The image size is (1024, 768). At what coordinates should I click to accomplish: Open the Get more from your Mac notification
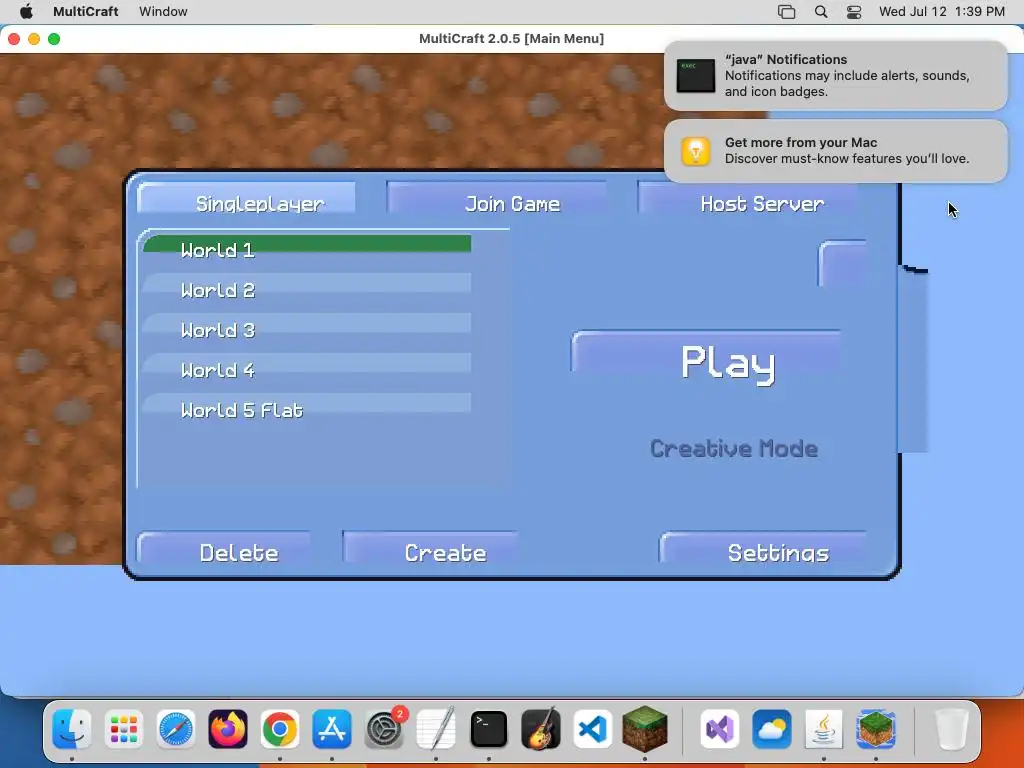click(x=835, y=151)
